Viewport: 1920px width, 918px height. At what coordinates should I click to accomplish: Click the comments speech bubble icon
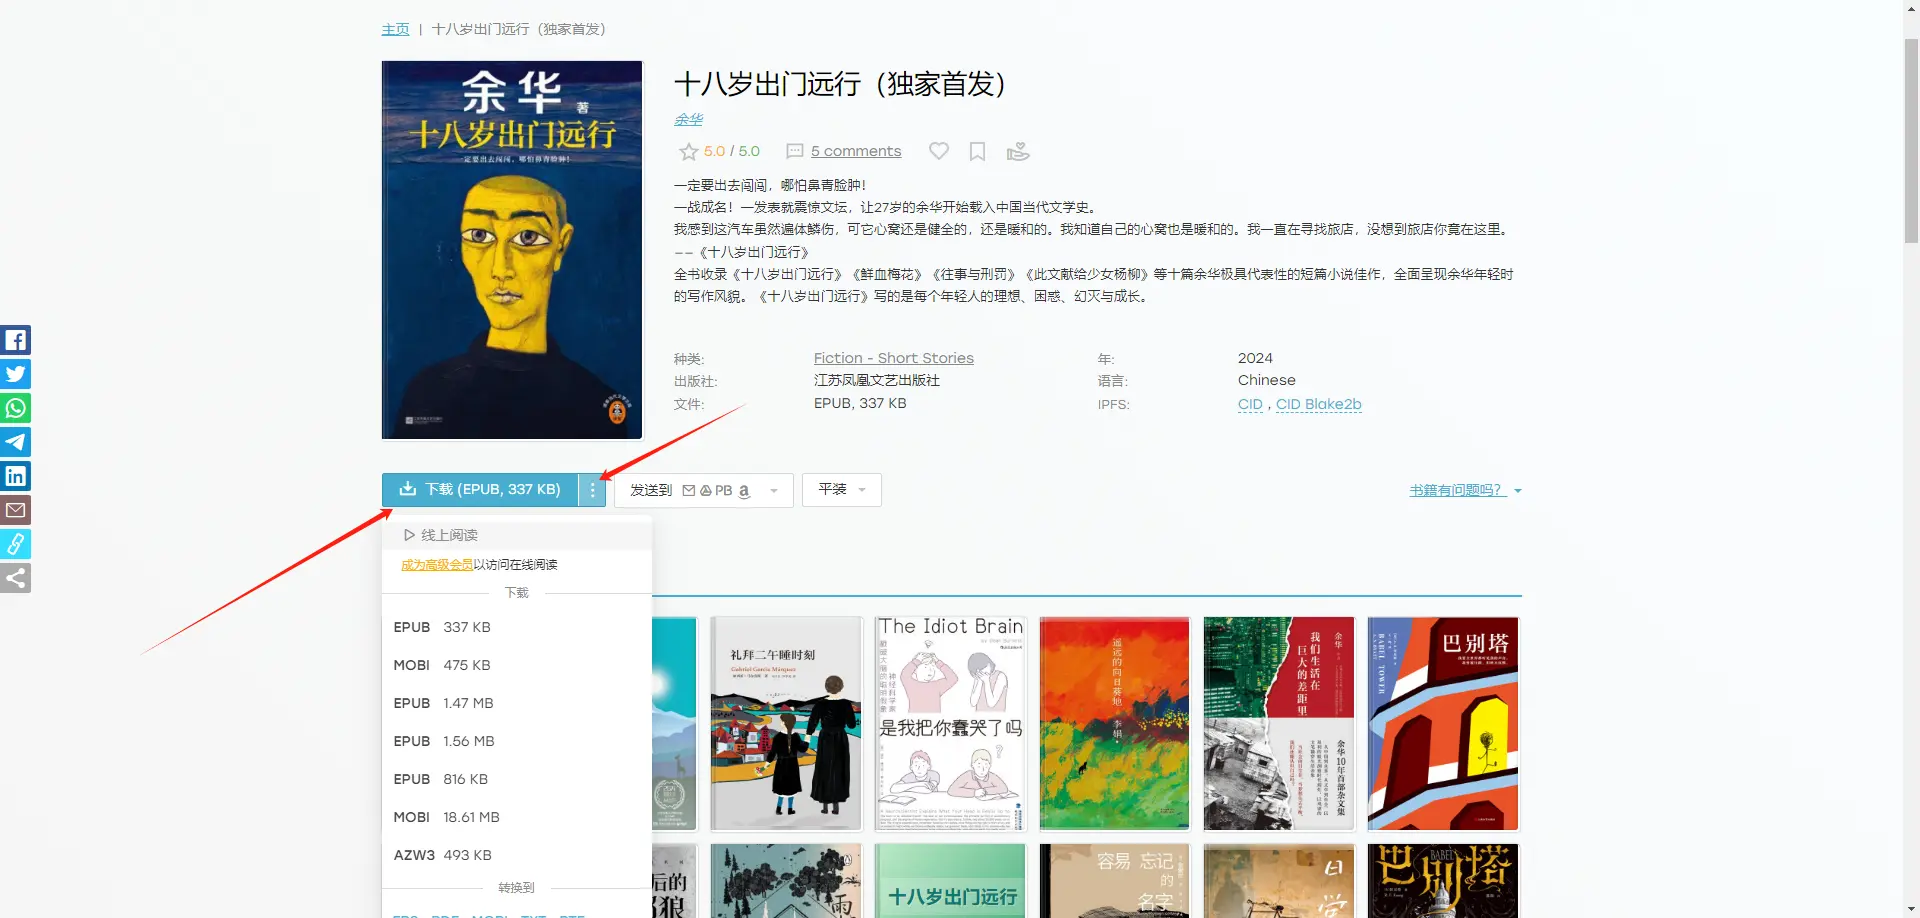pos(795,151)
